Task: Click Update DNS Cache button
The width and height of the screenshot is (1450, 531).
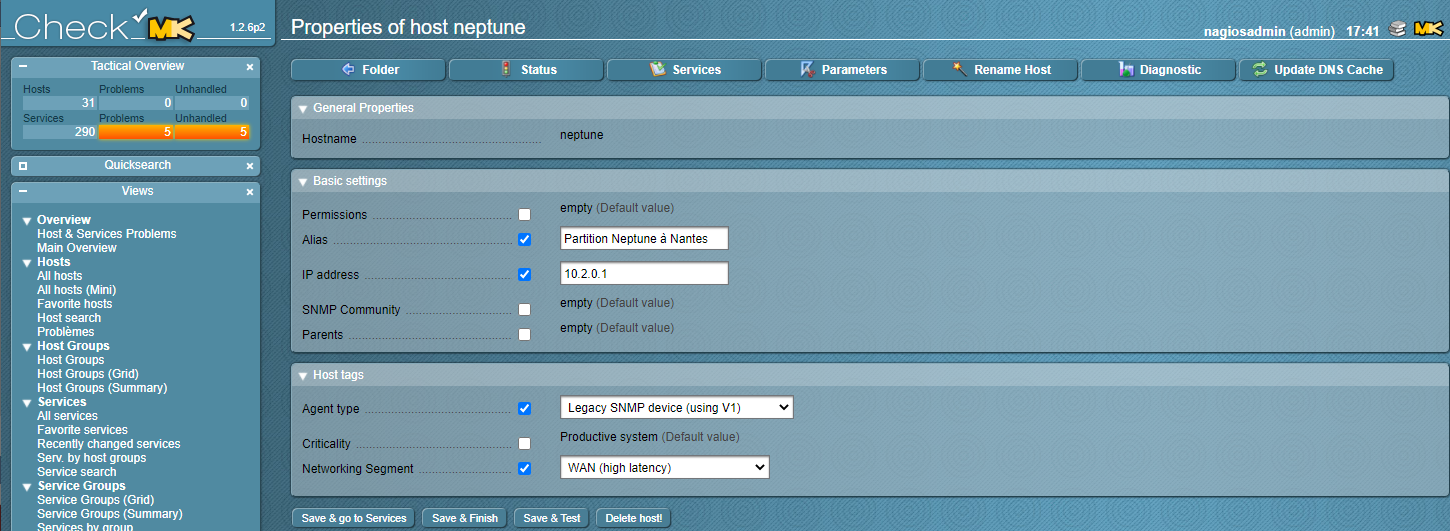Action: (1317, 70)
